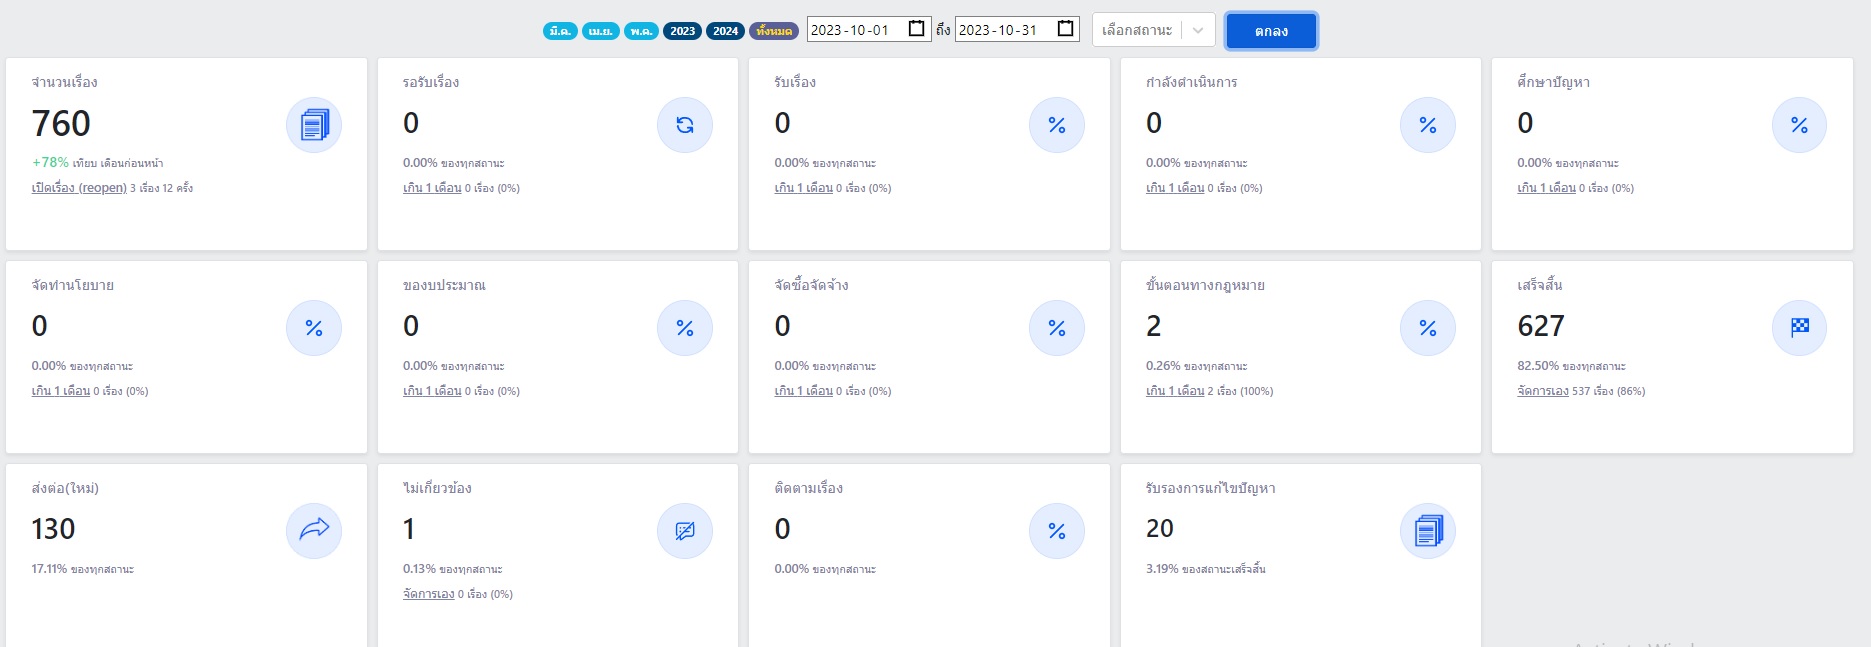Click the documents icon in รับรองการแก้ไขปัญหา card
The image size is (1871, 647).
(x=1428, y=530)
